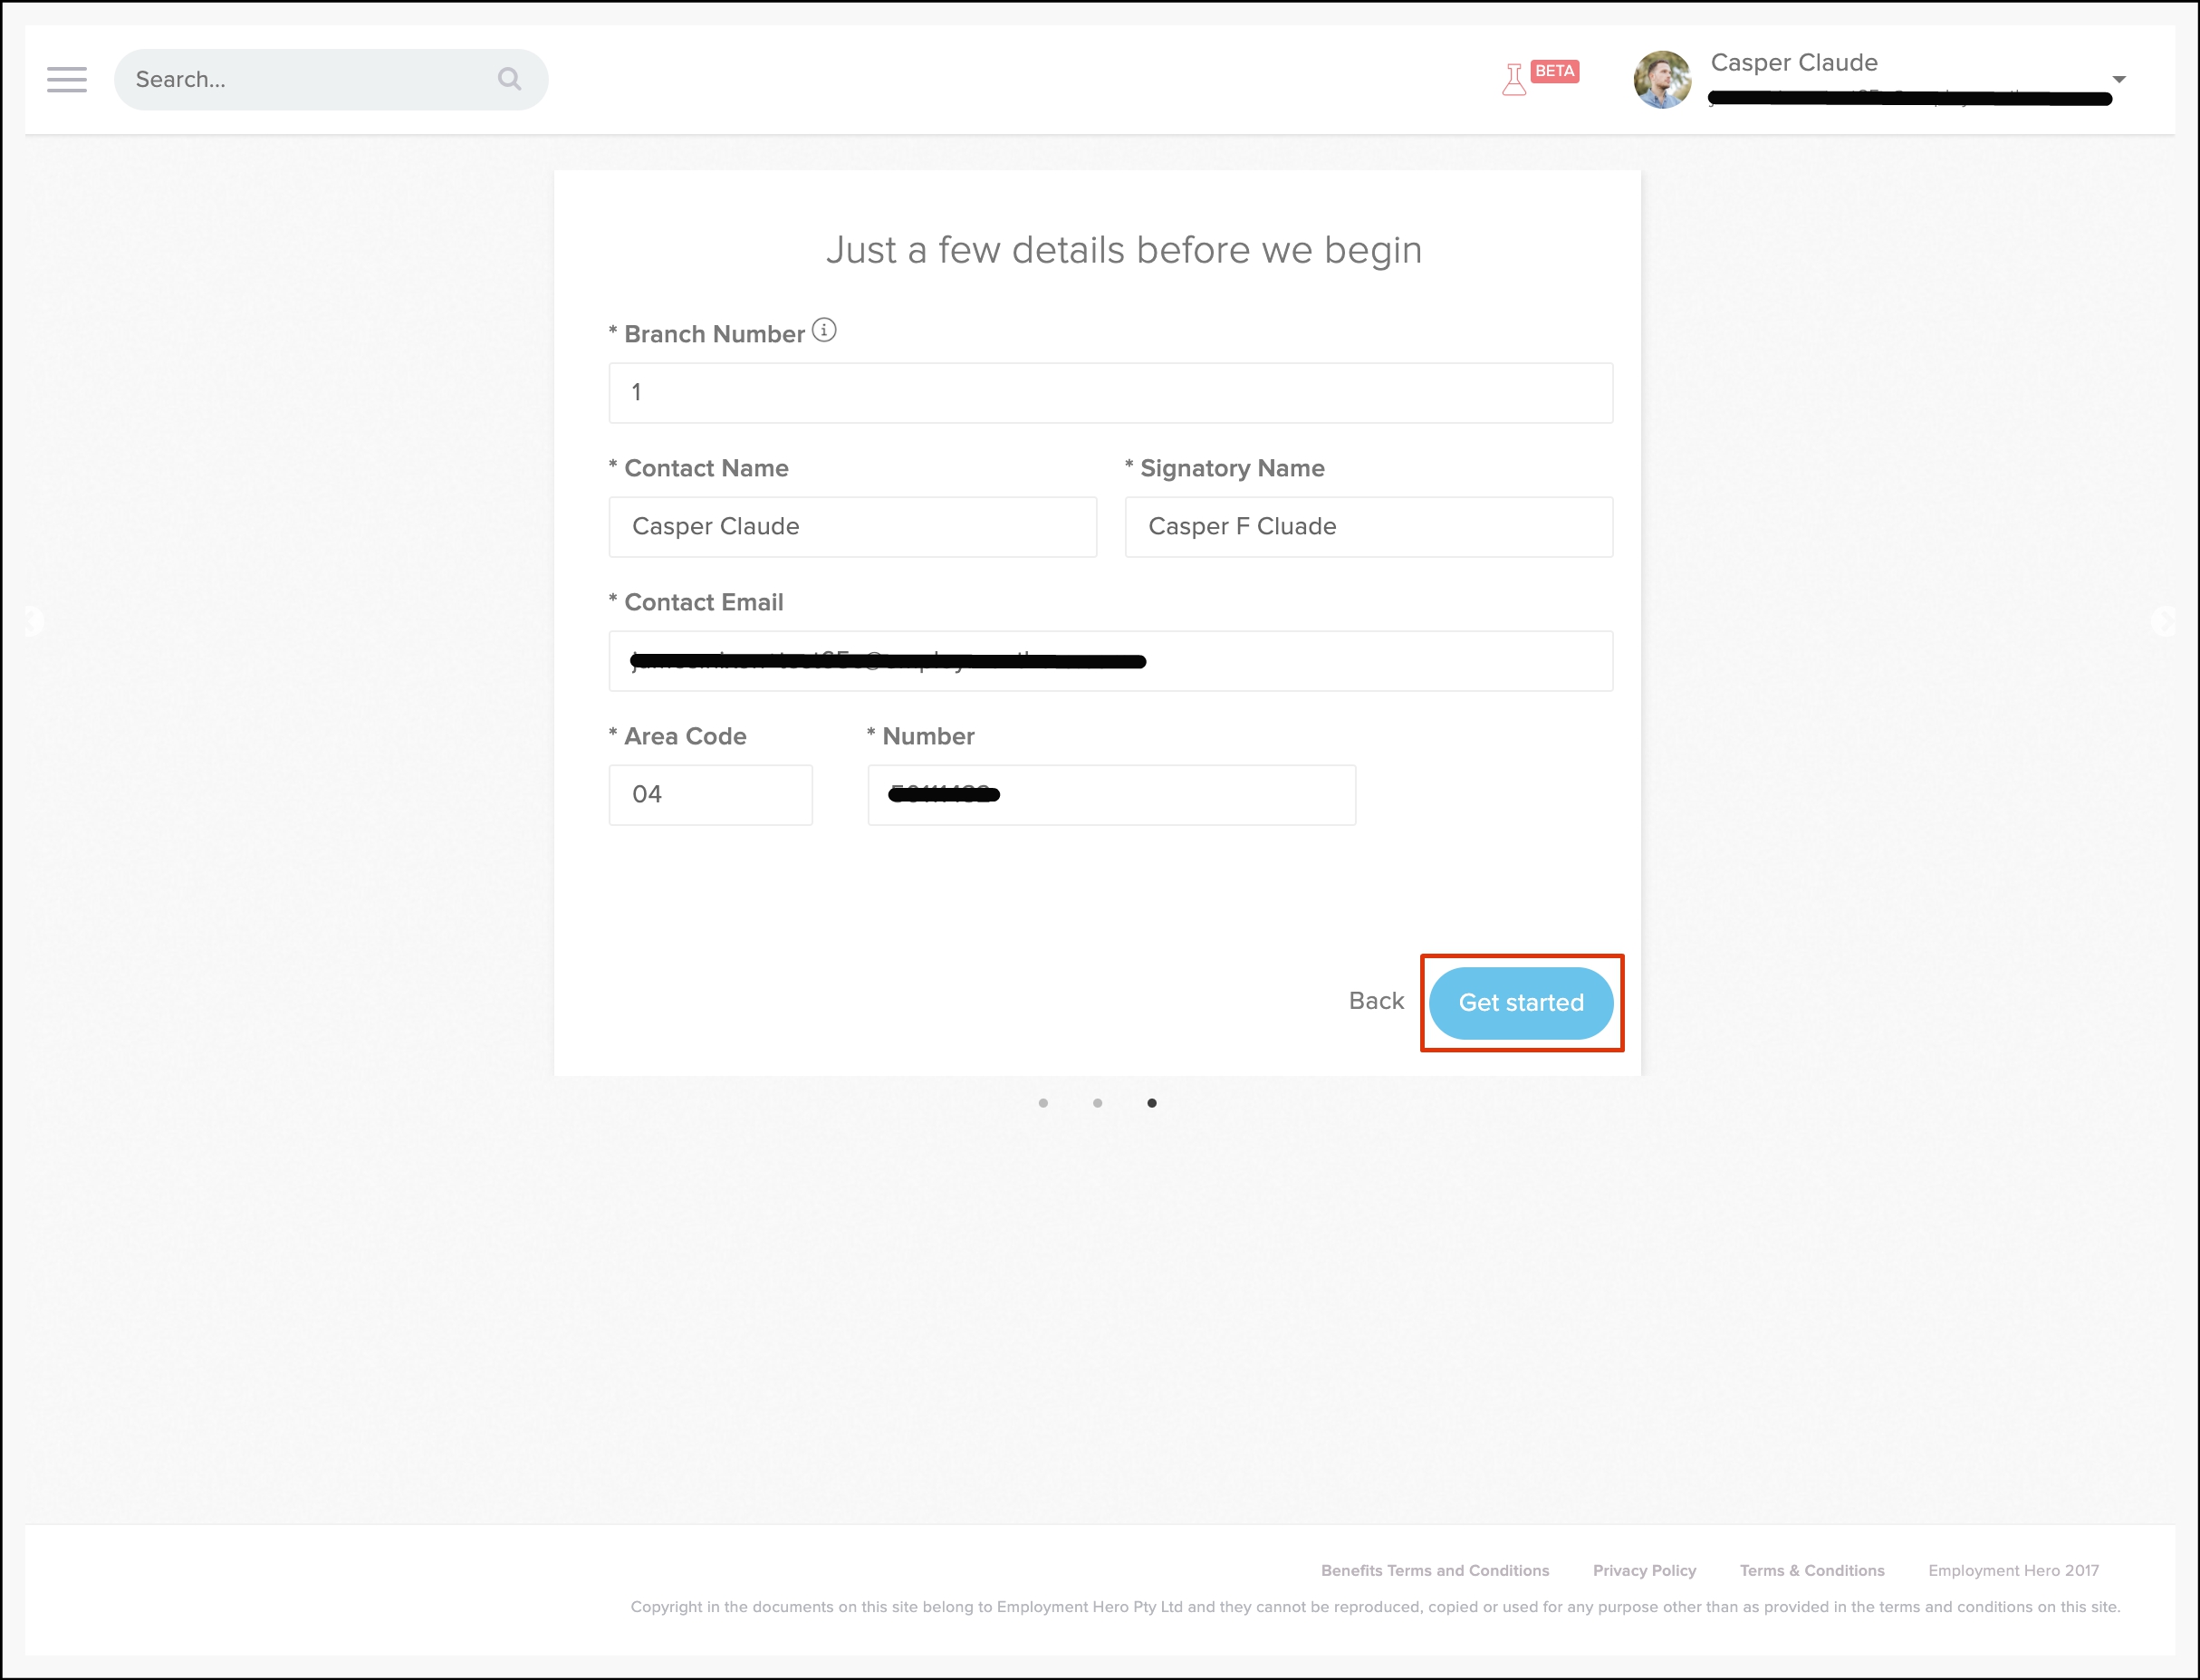
Task: Click the right carousel arrow
Action: click(x=2163, y=621)
